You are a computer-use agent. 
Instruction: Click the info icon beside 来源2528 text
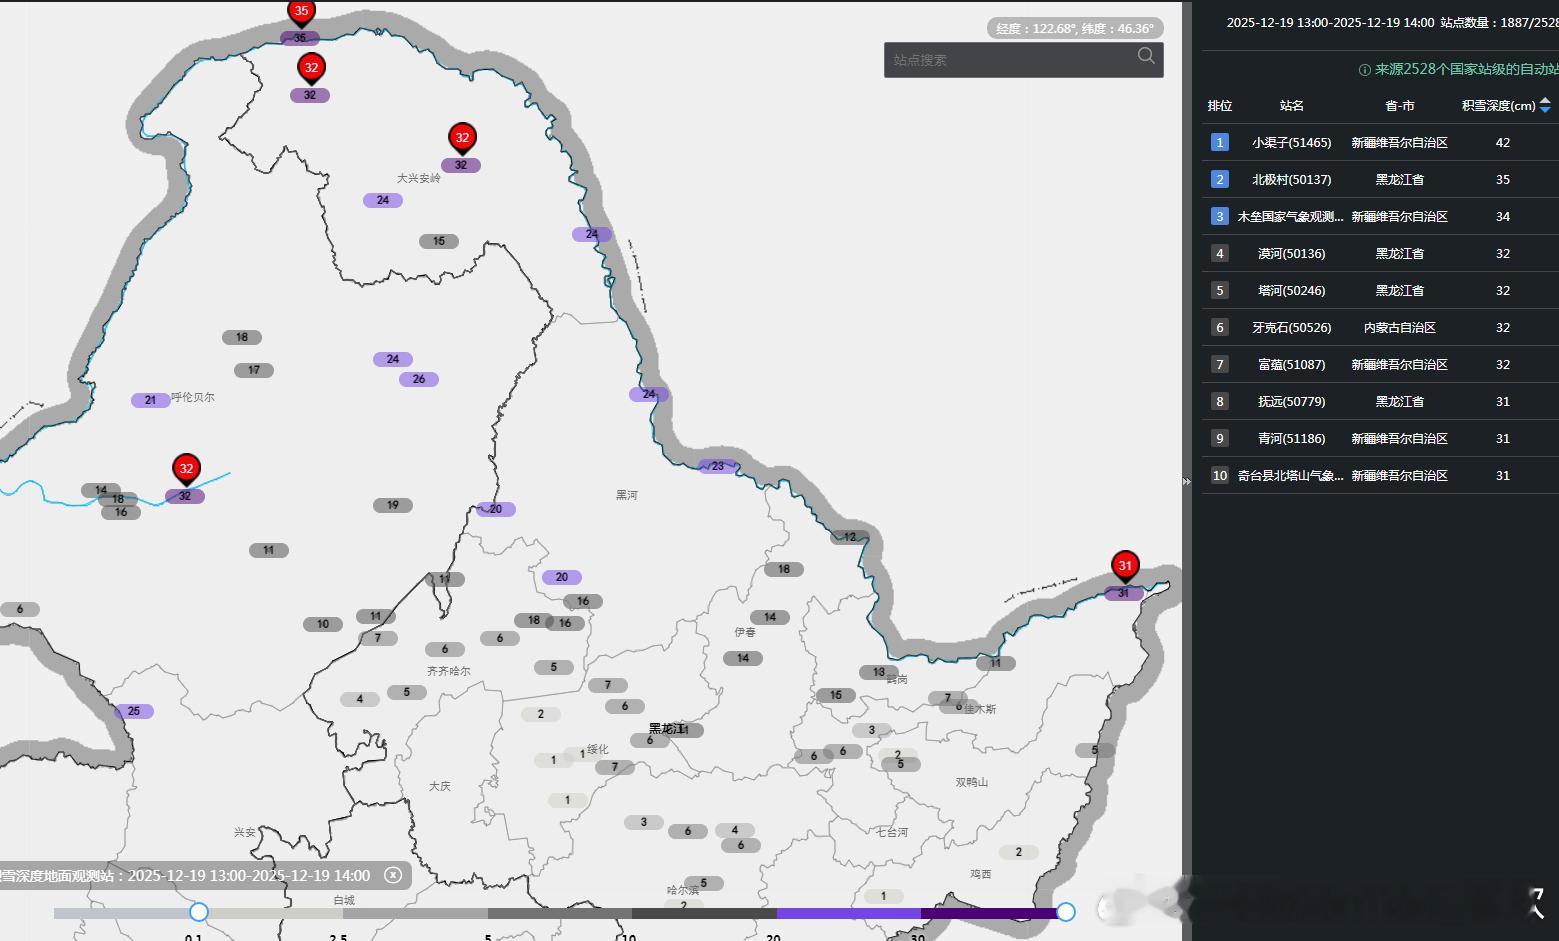click(1364, 70)
